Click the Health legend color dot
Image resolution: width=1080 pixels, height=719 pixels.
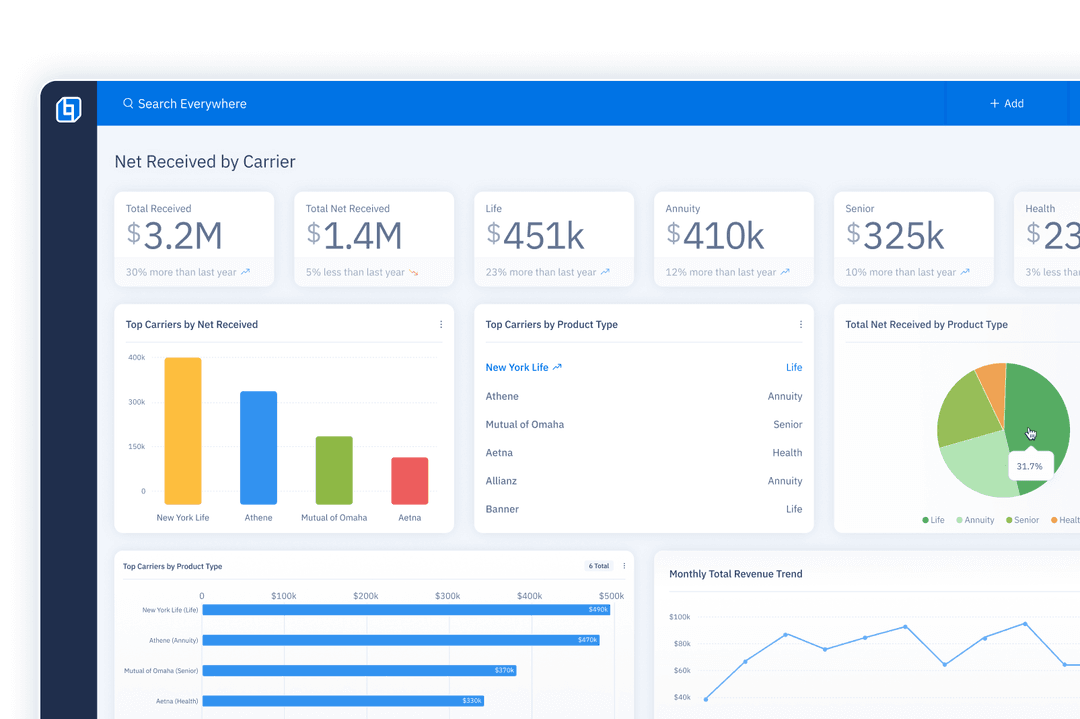click(1054, 520)
